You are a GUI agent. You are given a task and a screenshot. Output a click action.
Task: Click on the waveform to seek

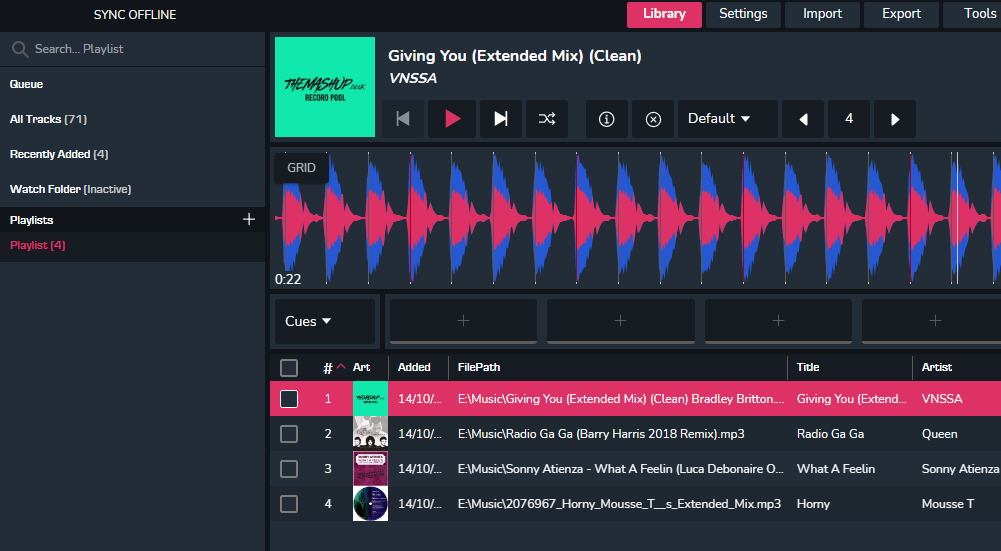click(638, 218)
